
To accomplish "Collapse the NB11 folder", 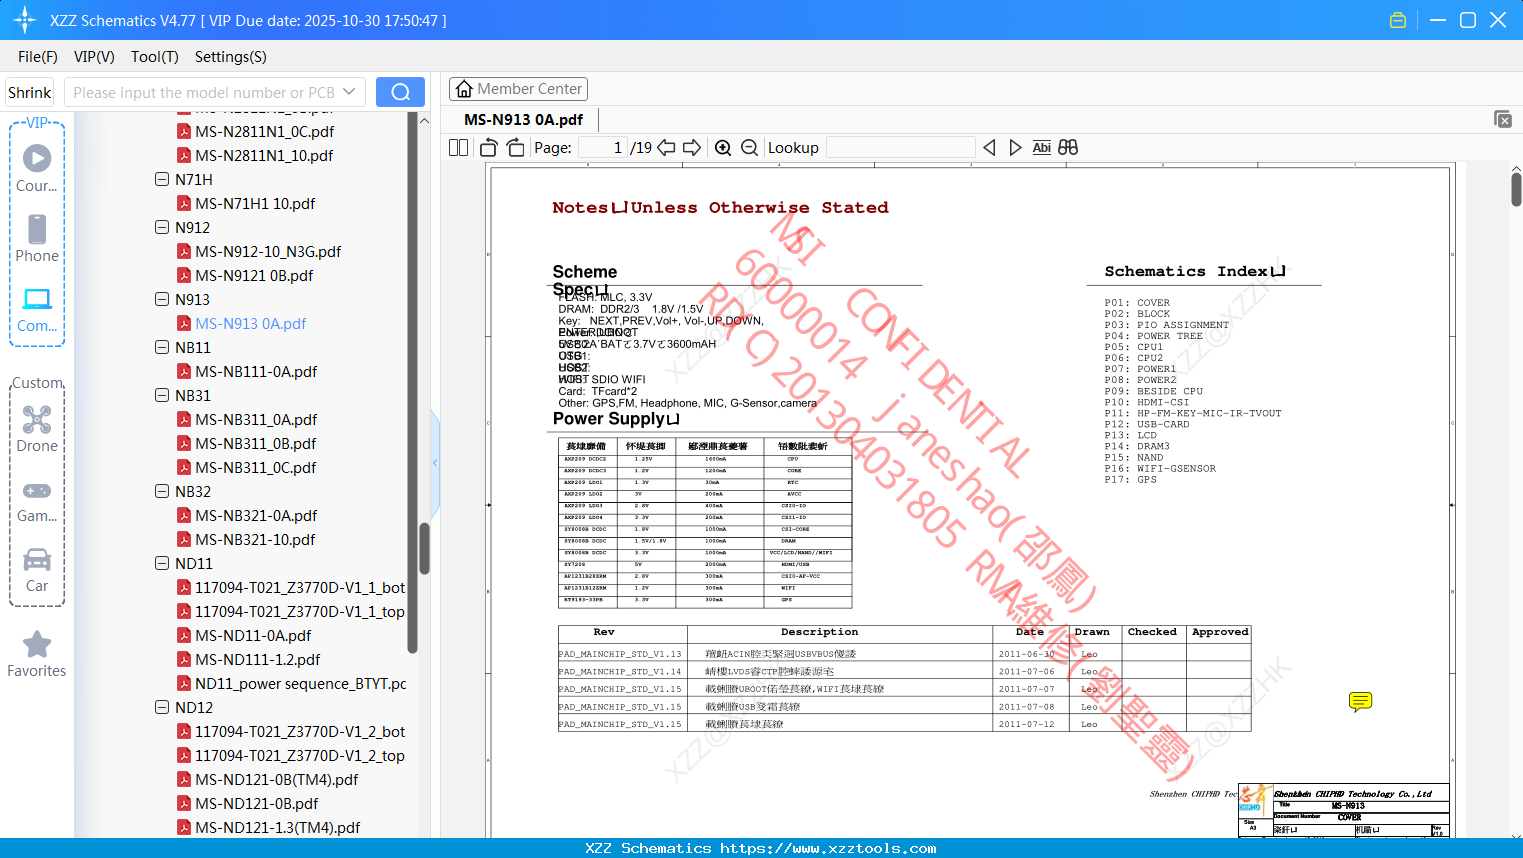I will tap(162, 347).
